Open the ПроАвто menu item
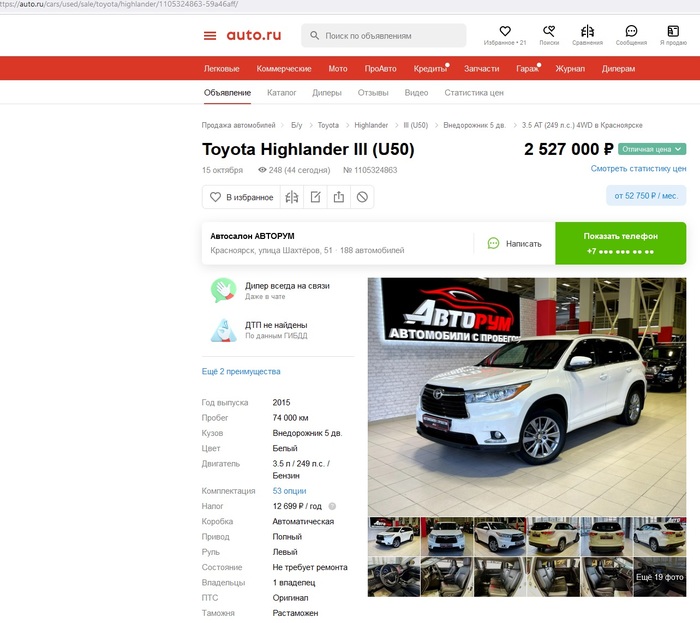Screen dimensions: 700x623 380,69
